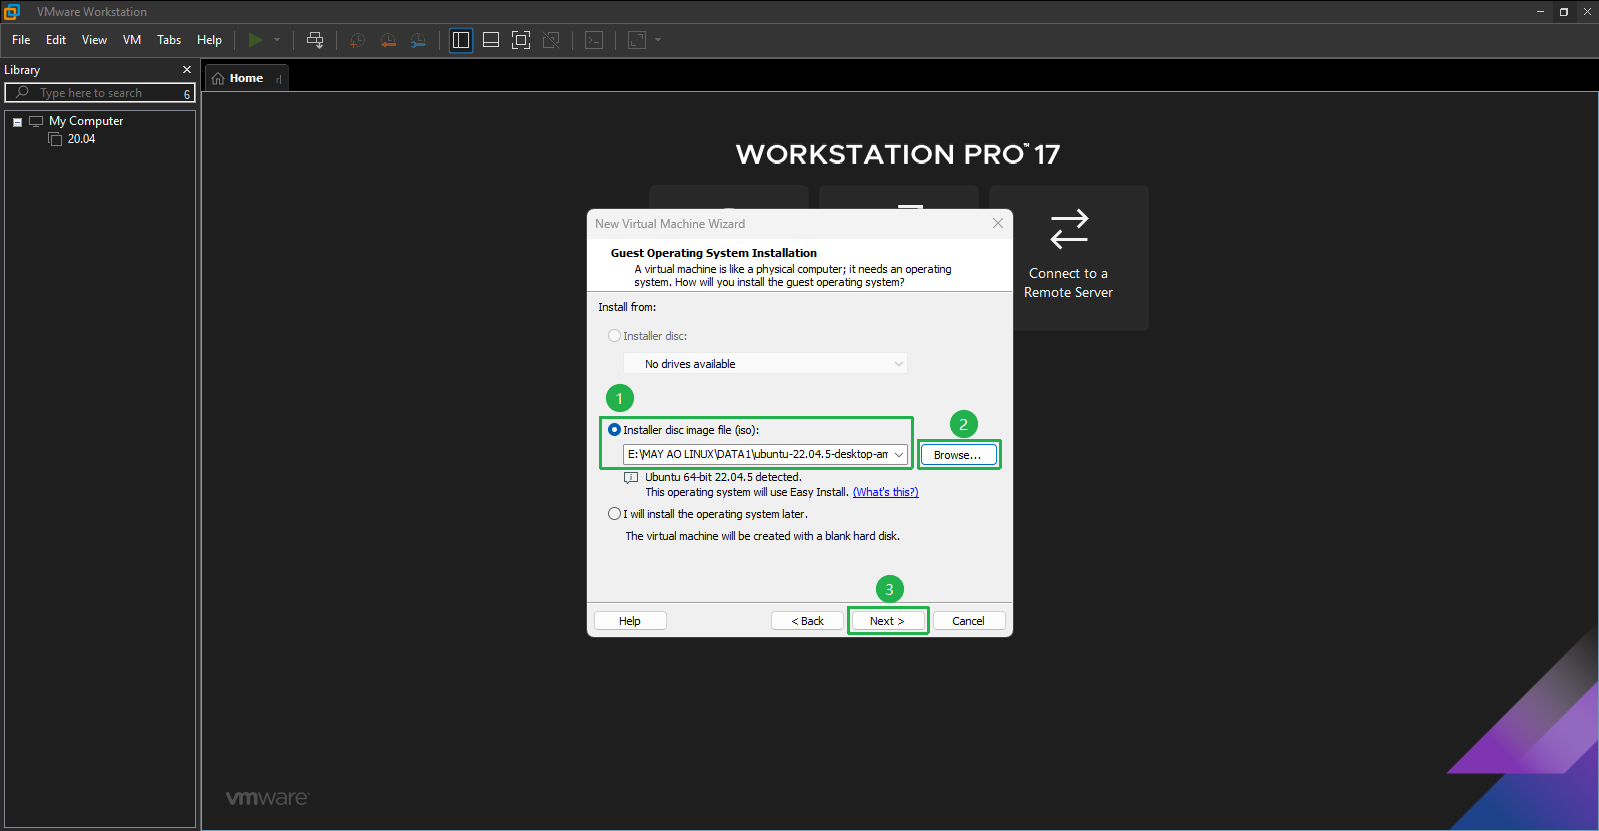Open the No drives available dropdown
1599x831 pixels.
click(x=765, y=364)
